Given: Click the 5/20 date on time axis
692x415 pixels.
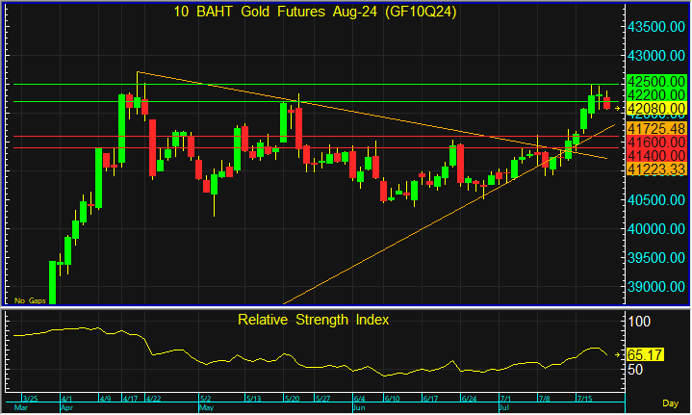Looking at the screenshot, I should coord(291,400).
